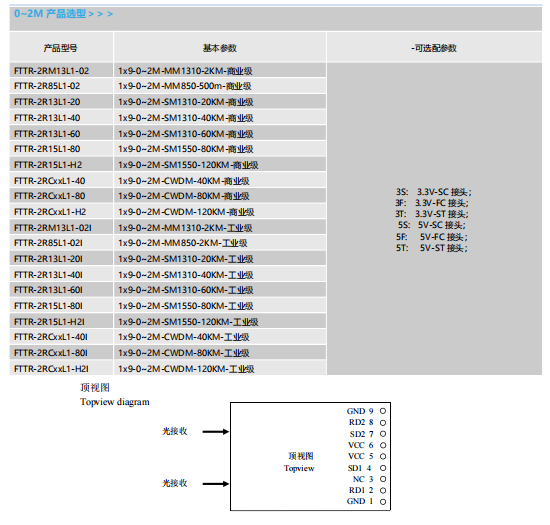Select the FTTR-2R13L1-20 row
550x525 pixels.
[168, 102]
